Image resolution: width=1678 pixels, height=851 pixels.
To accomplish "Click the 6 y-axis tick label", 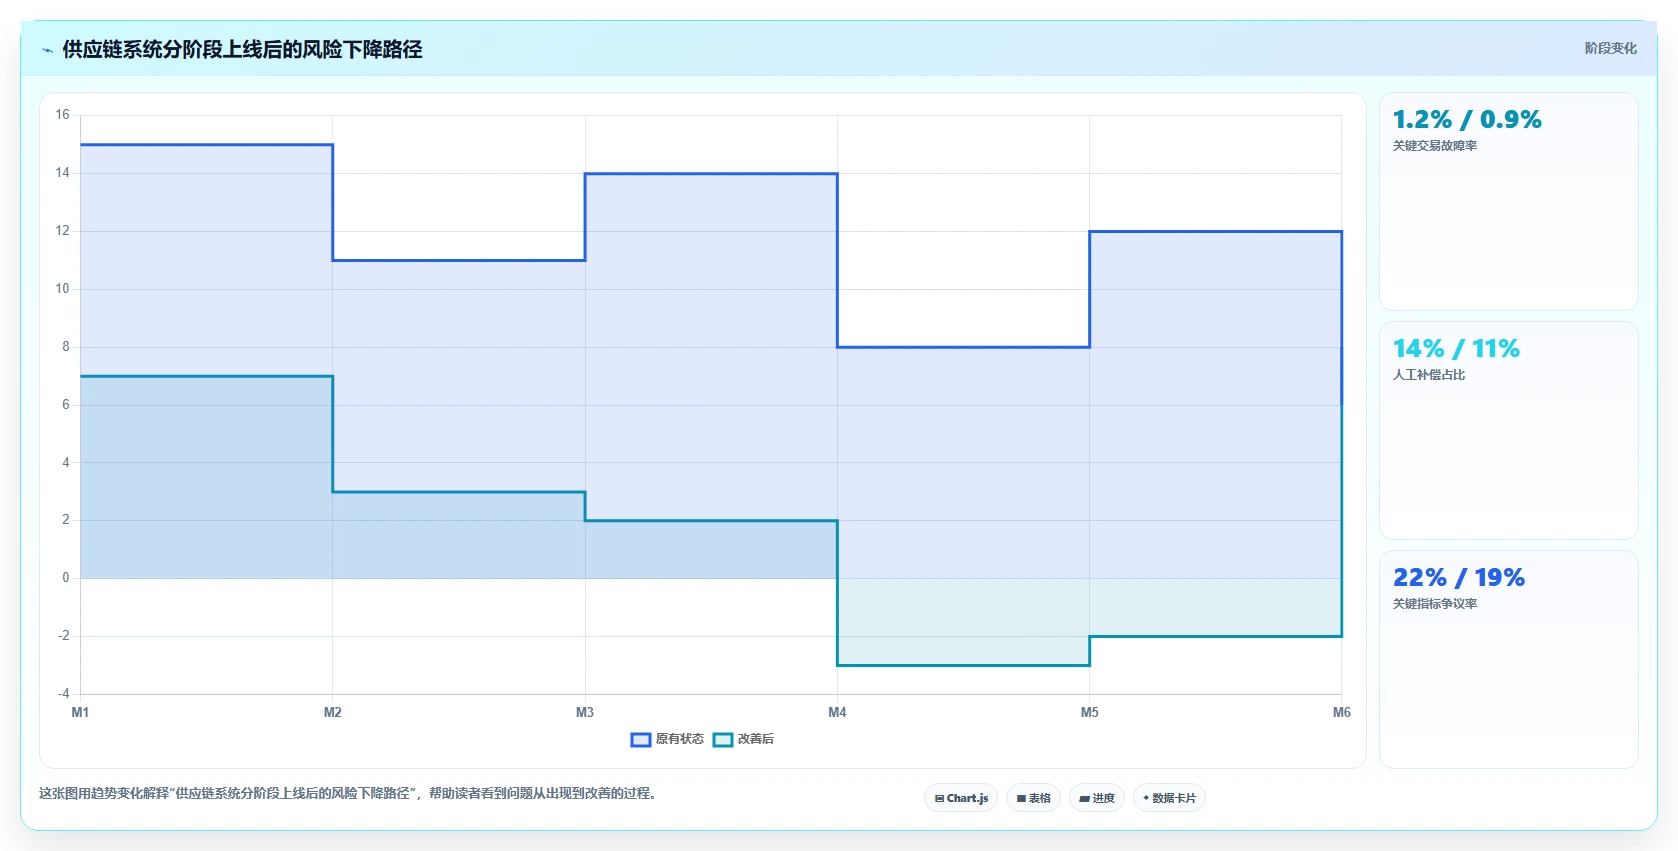I will [66, 405].
